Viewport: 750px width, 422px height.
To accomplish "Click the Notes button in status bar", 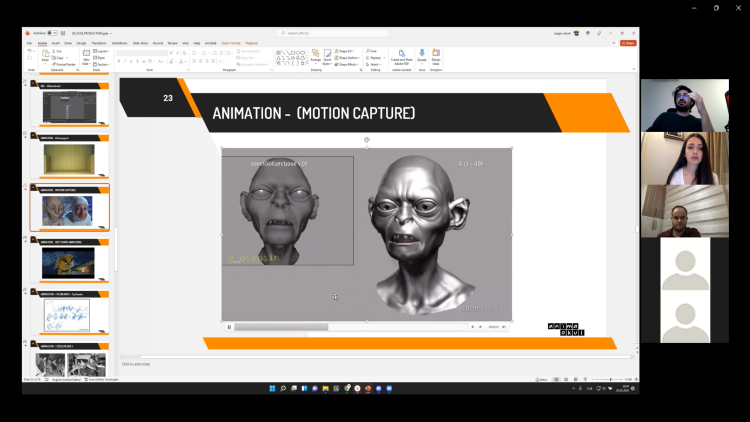I will pos(541,379).
